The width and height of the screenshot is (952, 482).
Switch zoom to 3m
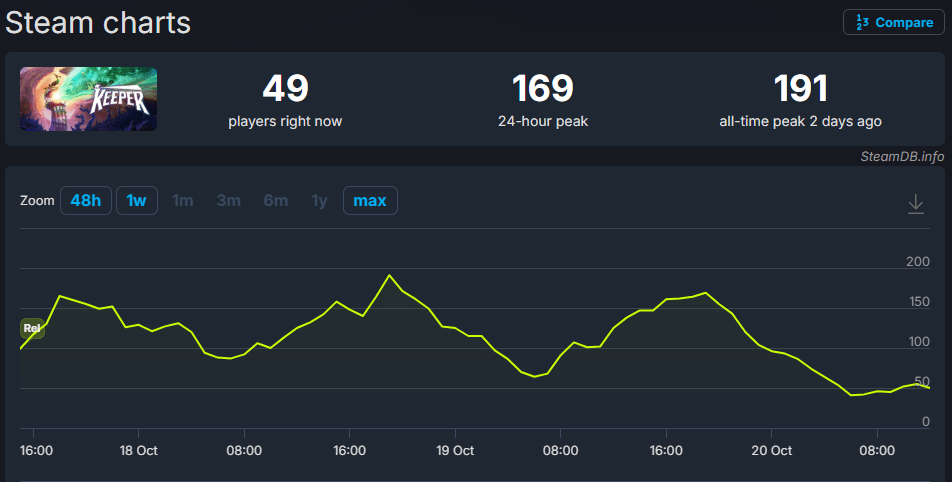[228, 201]
